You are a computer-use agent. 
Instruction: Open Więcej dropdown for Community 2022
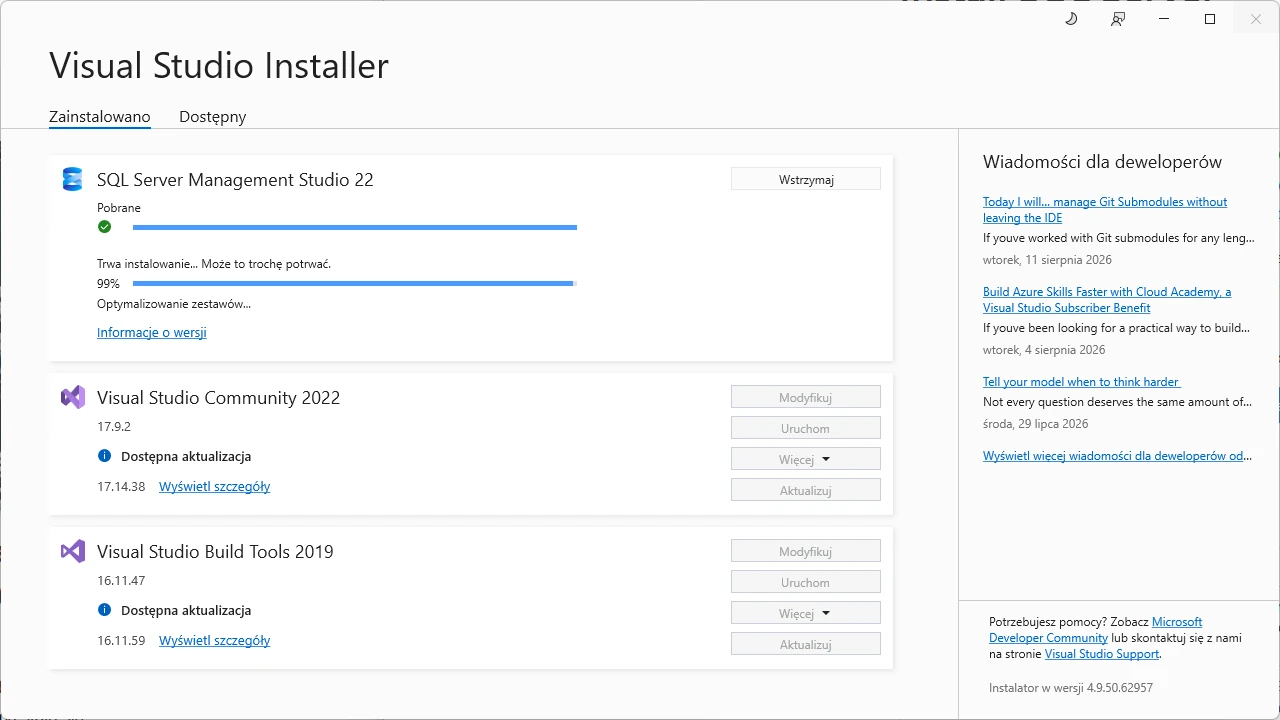pos(806,459)
